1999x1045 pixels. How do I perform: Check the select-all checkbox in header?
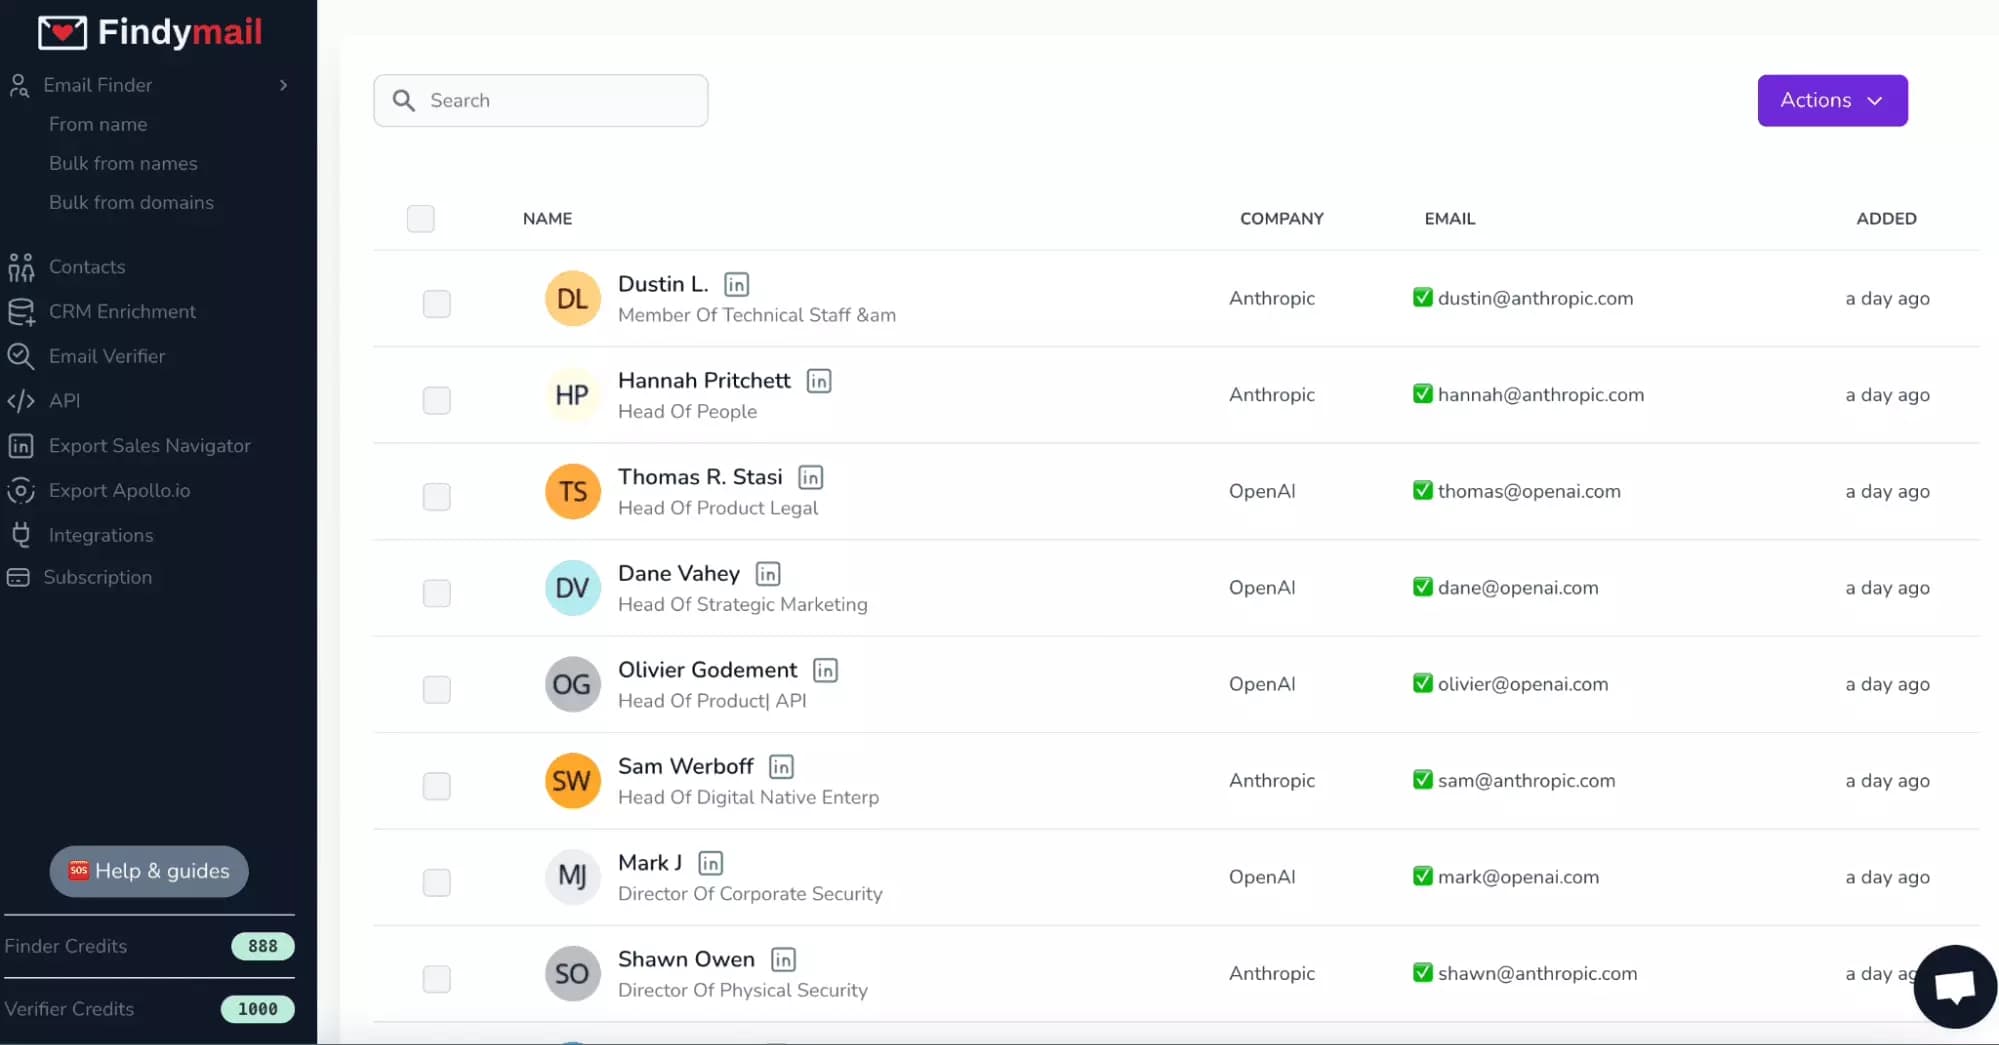(x=421, y=218)
